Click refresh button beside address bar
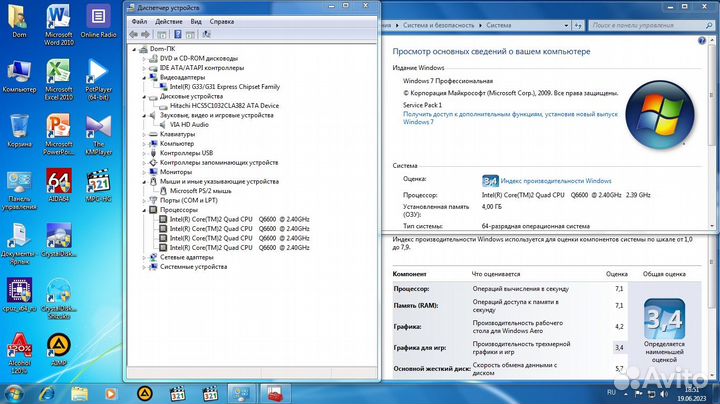Viewport: 720px width, 404px height. [578, 25]
